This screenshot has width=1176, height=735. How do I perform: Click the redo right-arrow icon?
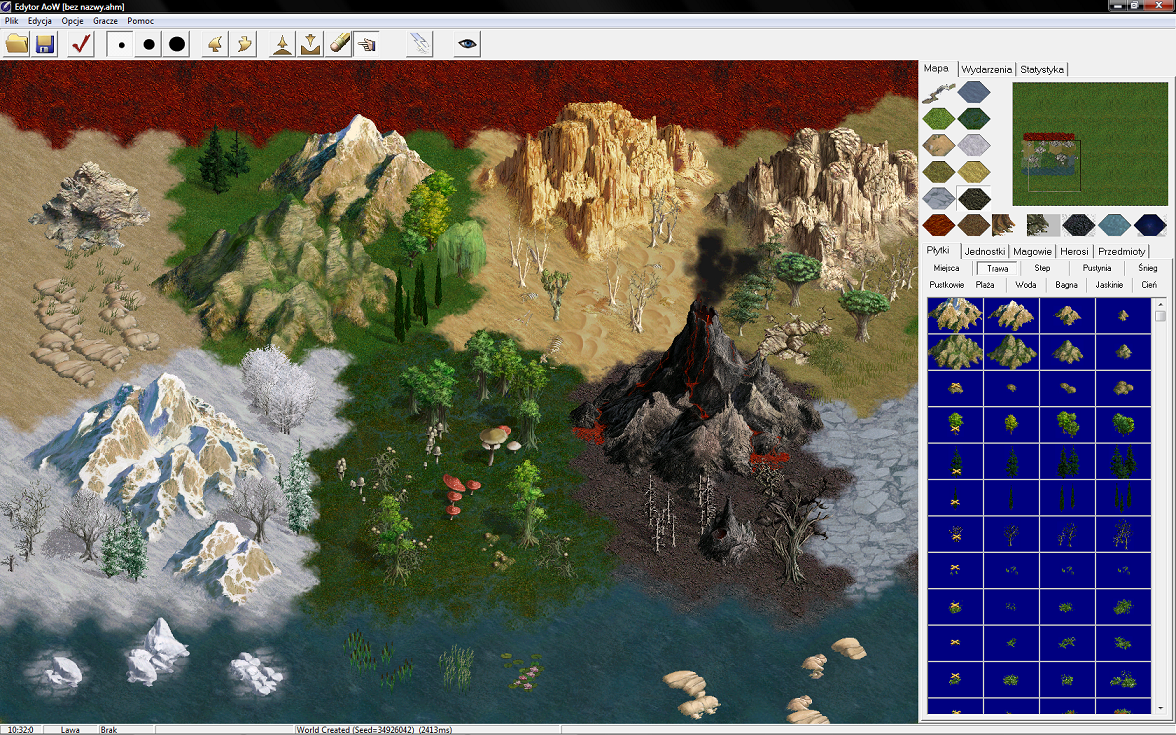point(244,44)
